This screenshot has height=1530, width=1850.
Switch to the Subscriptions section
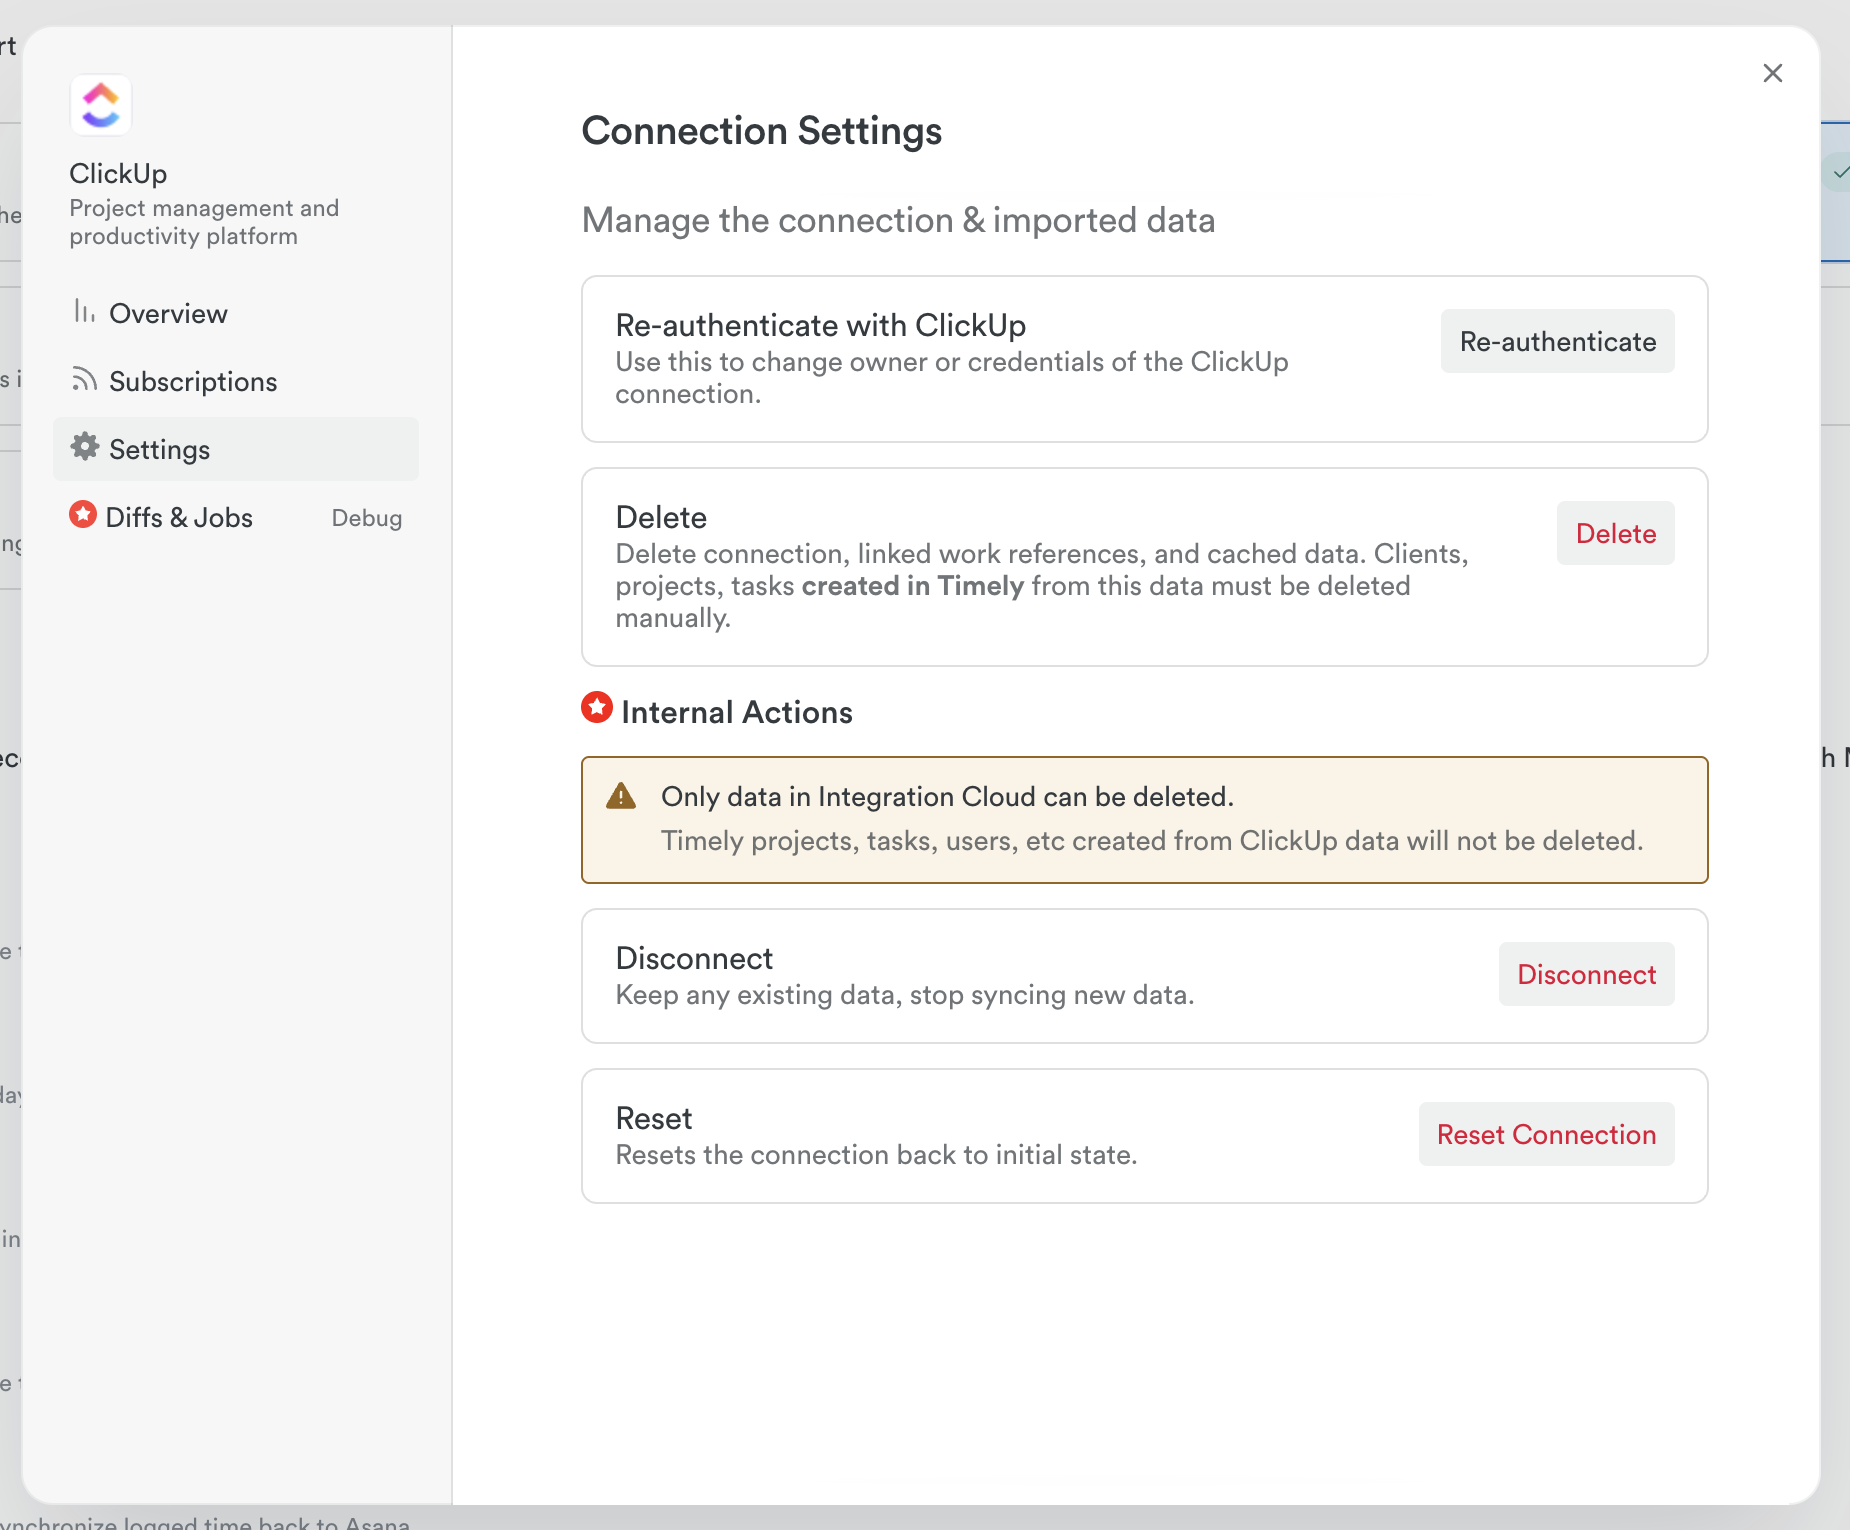coord(193,380)
